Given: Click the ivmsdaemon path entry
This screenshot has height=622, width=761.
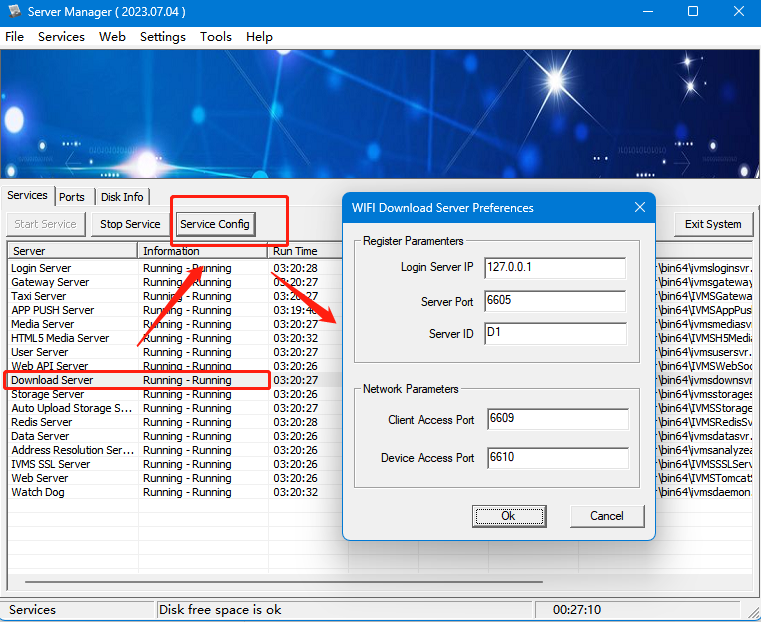Looking at the screenshot, I should [x=705, y=492].
